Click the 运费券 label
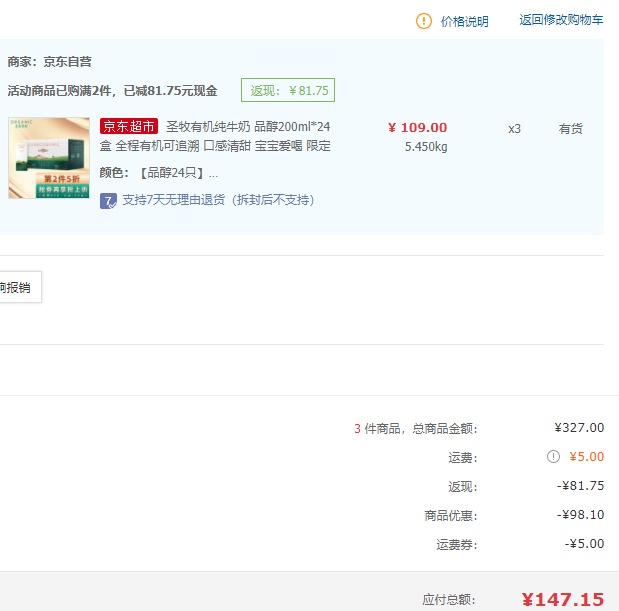 tap(457, 544)
